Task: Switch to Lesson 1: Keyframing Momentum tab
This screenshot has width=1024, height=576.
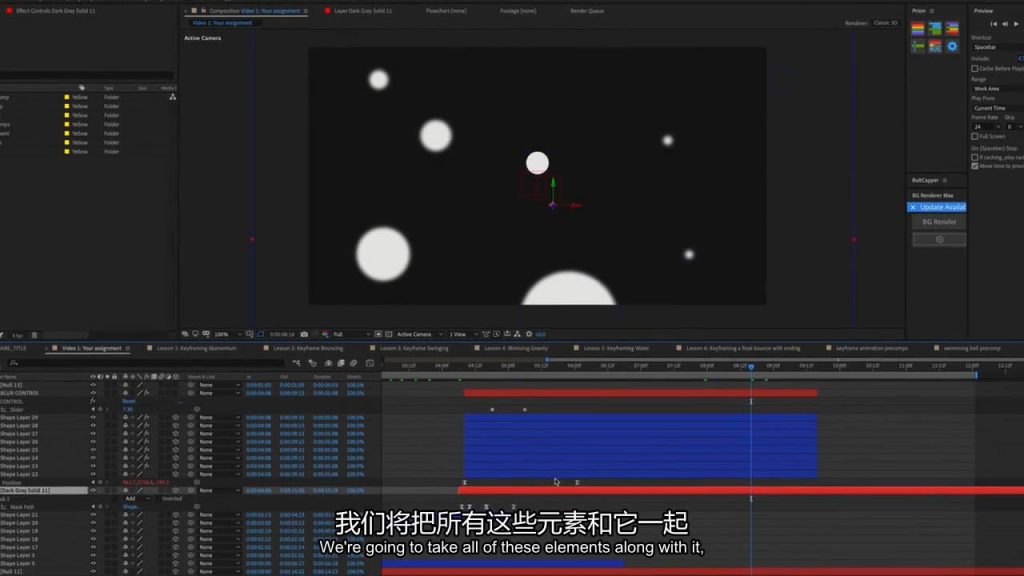Action: pos(197,349)
